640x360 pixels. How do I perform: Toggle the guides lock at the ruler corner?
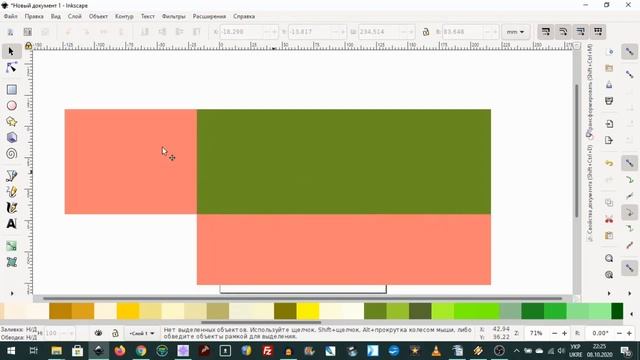pos(28,46)
